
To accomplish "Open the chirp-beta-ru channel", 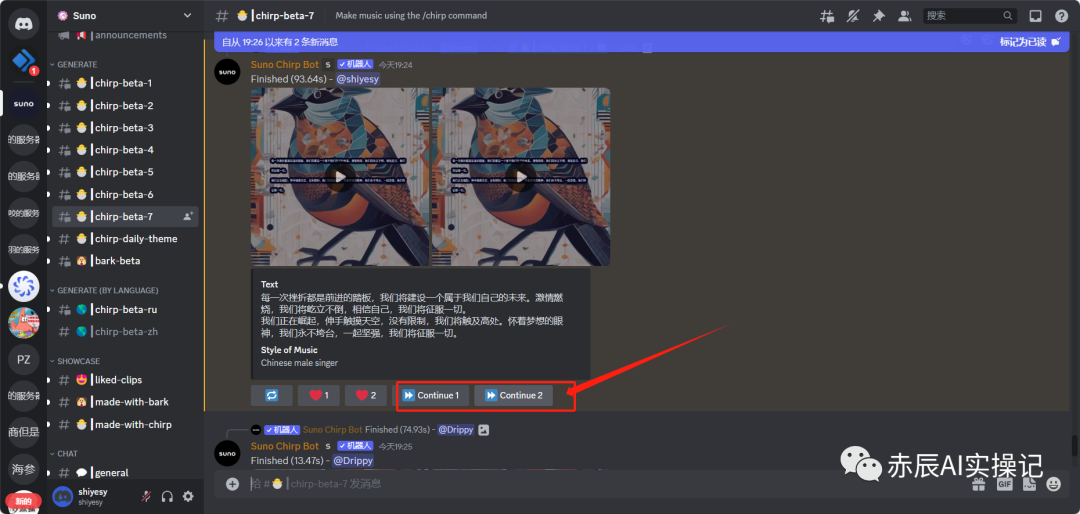I will click(x=125, y=309).
